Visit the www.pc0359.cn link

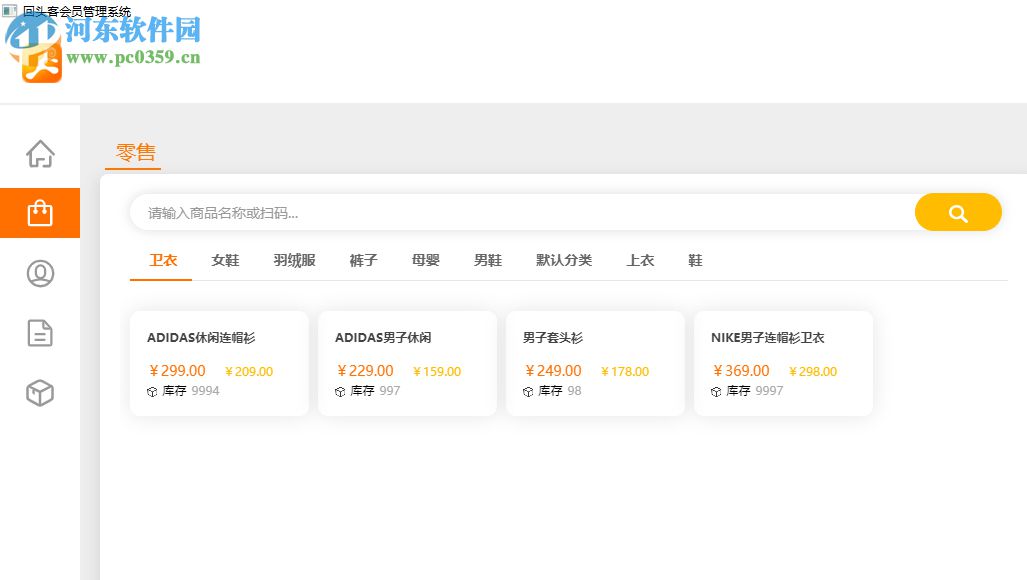pyautogui.click(x=131, y=57)
